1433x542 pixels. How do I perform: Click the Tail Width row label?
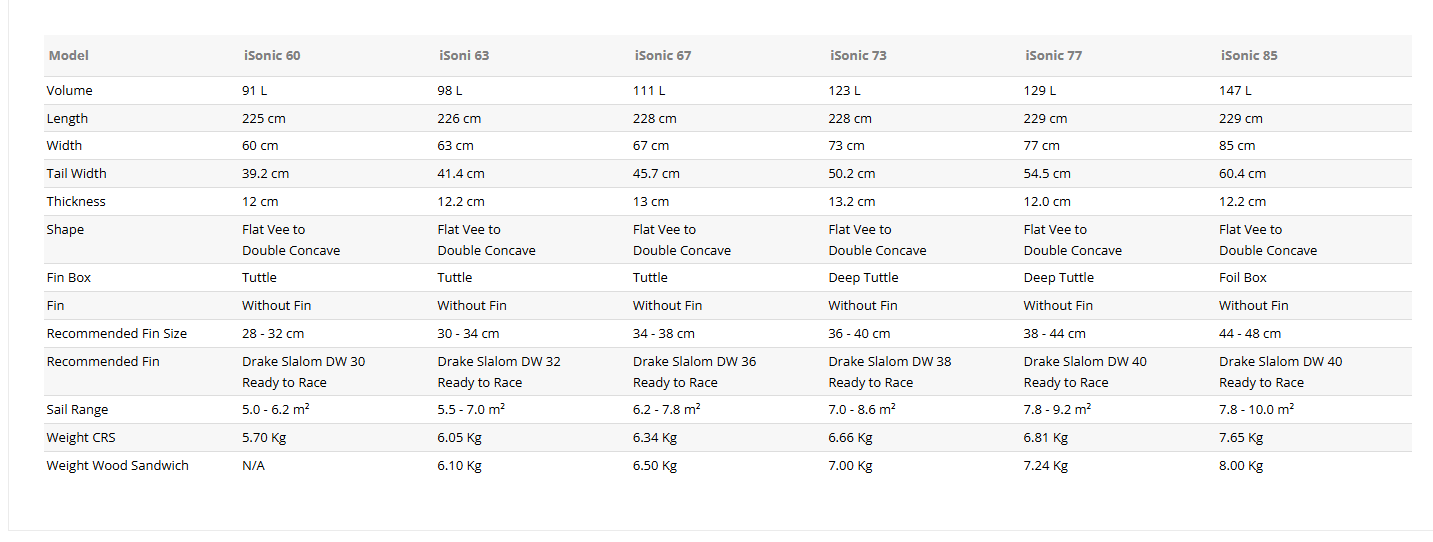[76, 174]
